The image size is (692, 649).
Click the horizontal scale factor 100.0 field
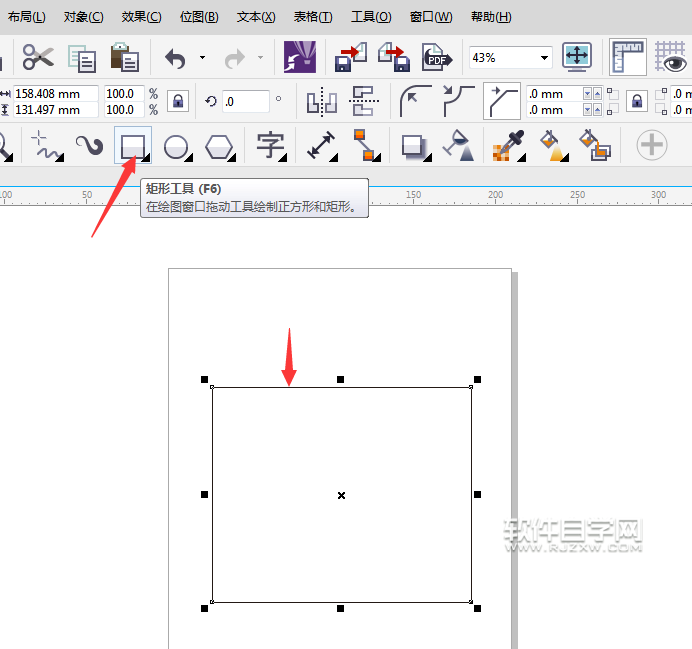coord(124,94)
